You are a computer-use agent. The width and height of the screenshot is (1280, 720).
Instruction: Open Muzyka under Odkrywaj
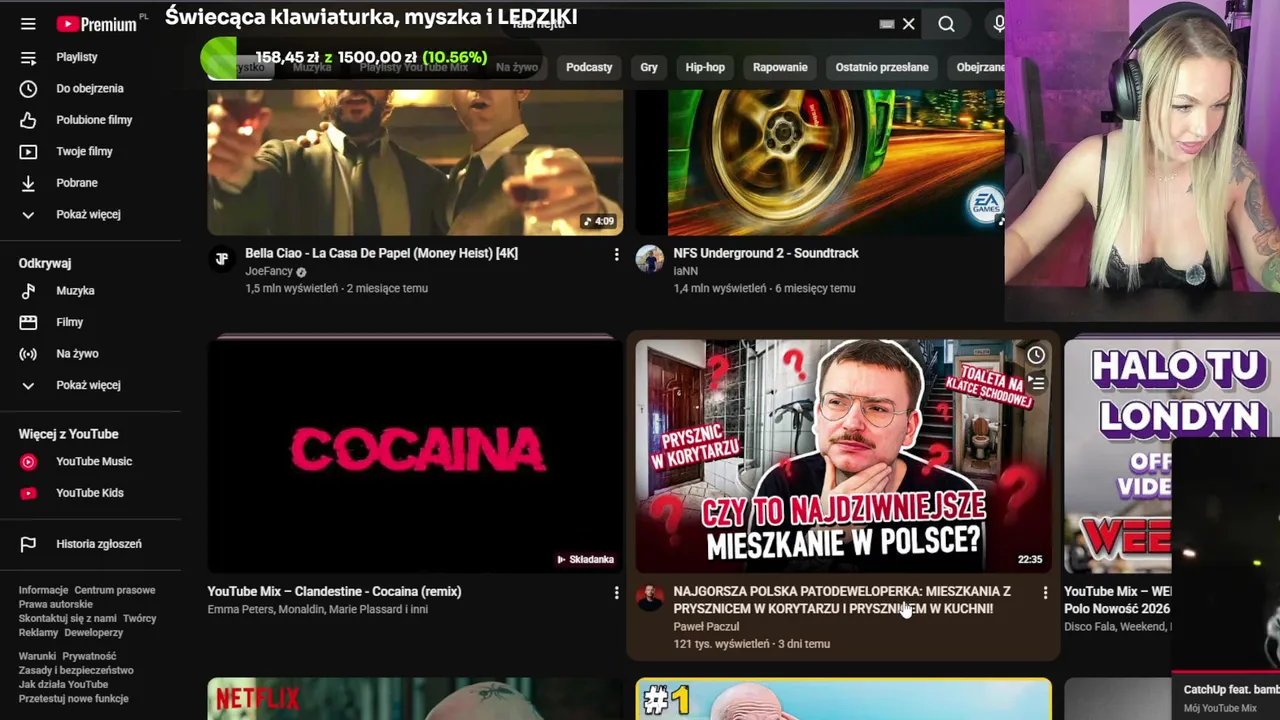75,291
